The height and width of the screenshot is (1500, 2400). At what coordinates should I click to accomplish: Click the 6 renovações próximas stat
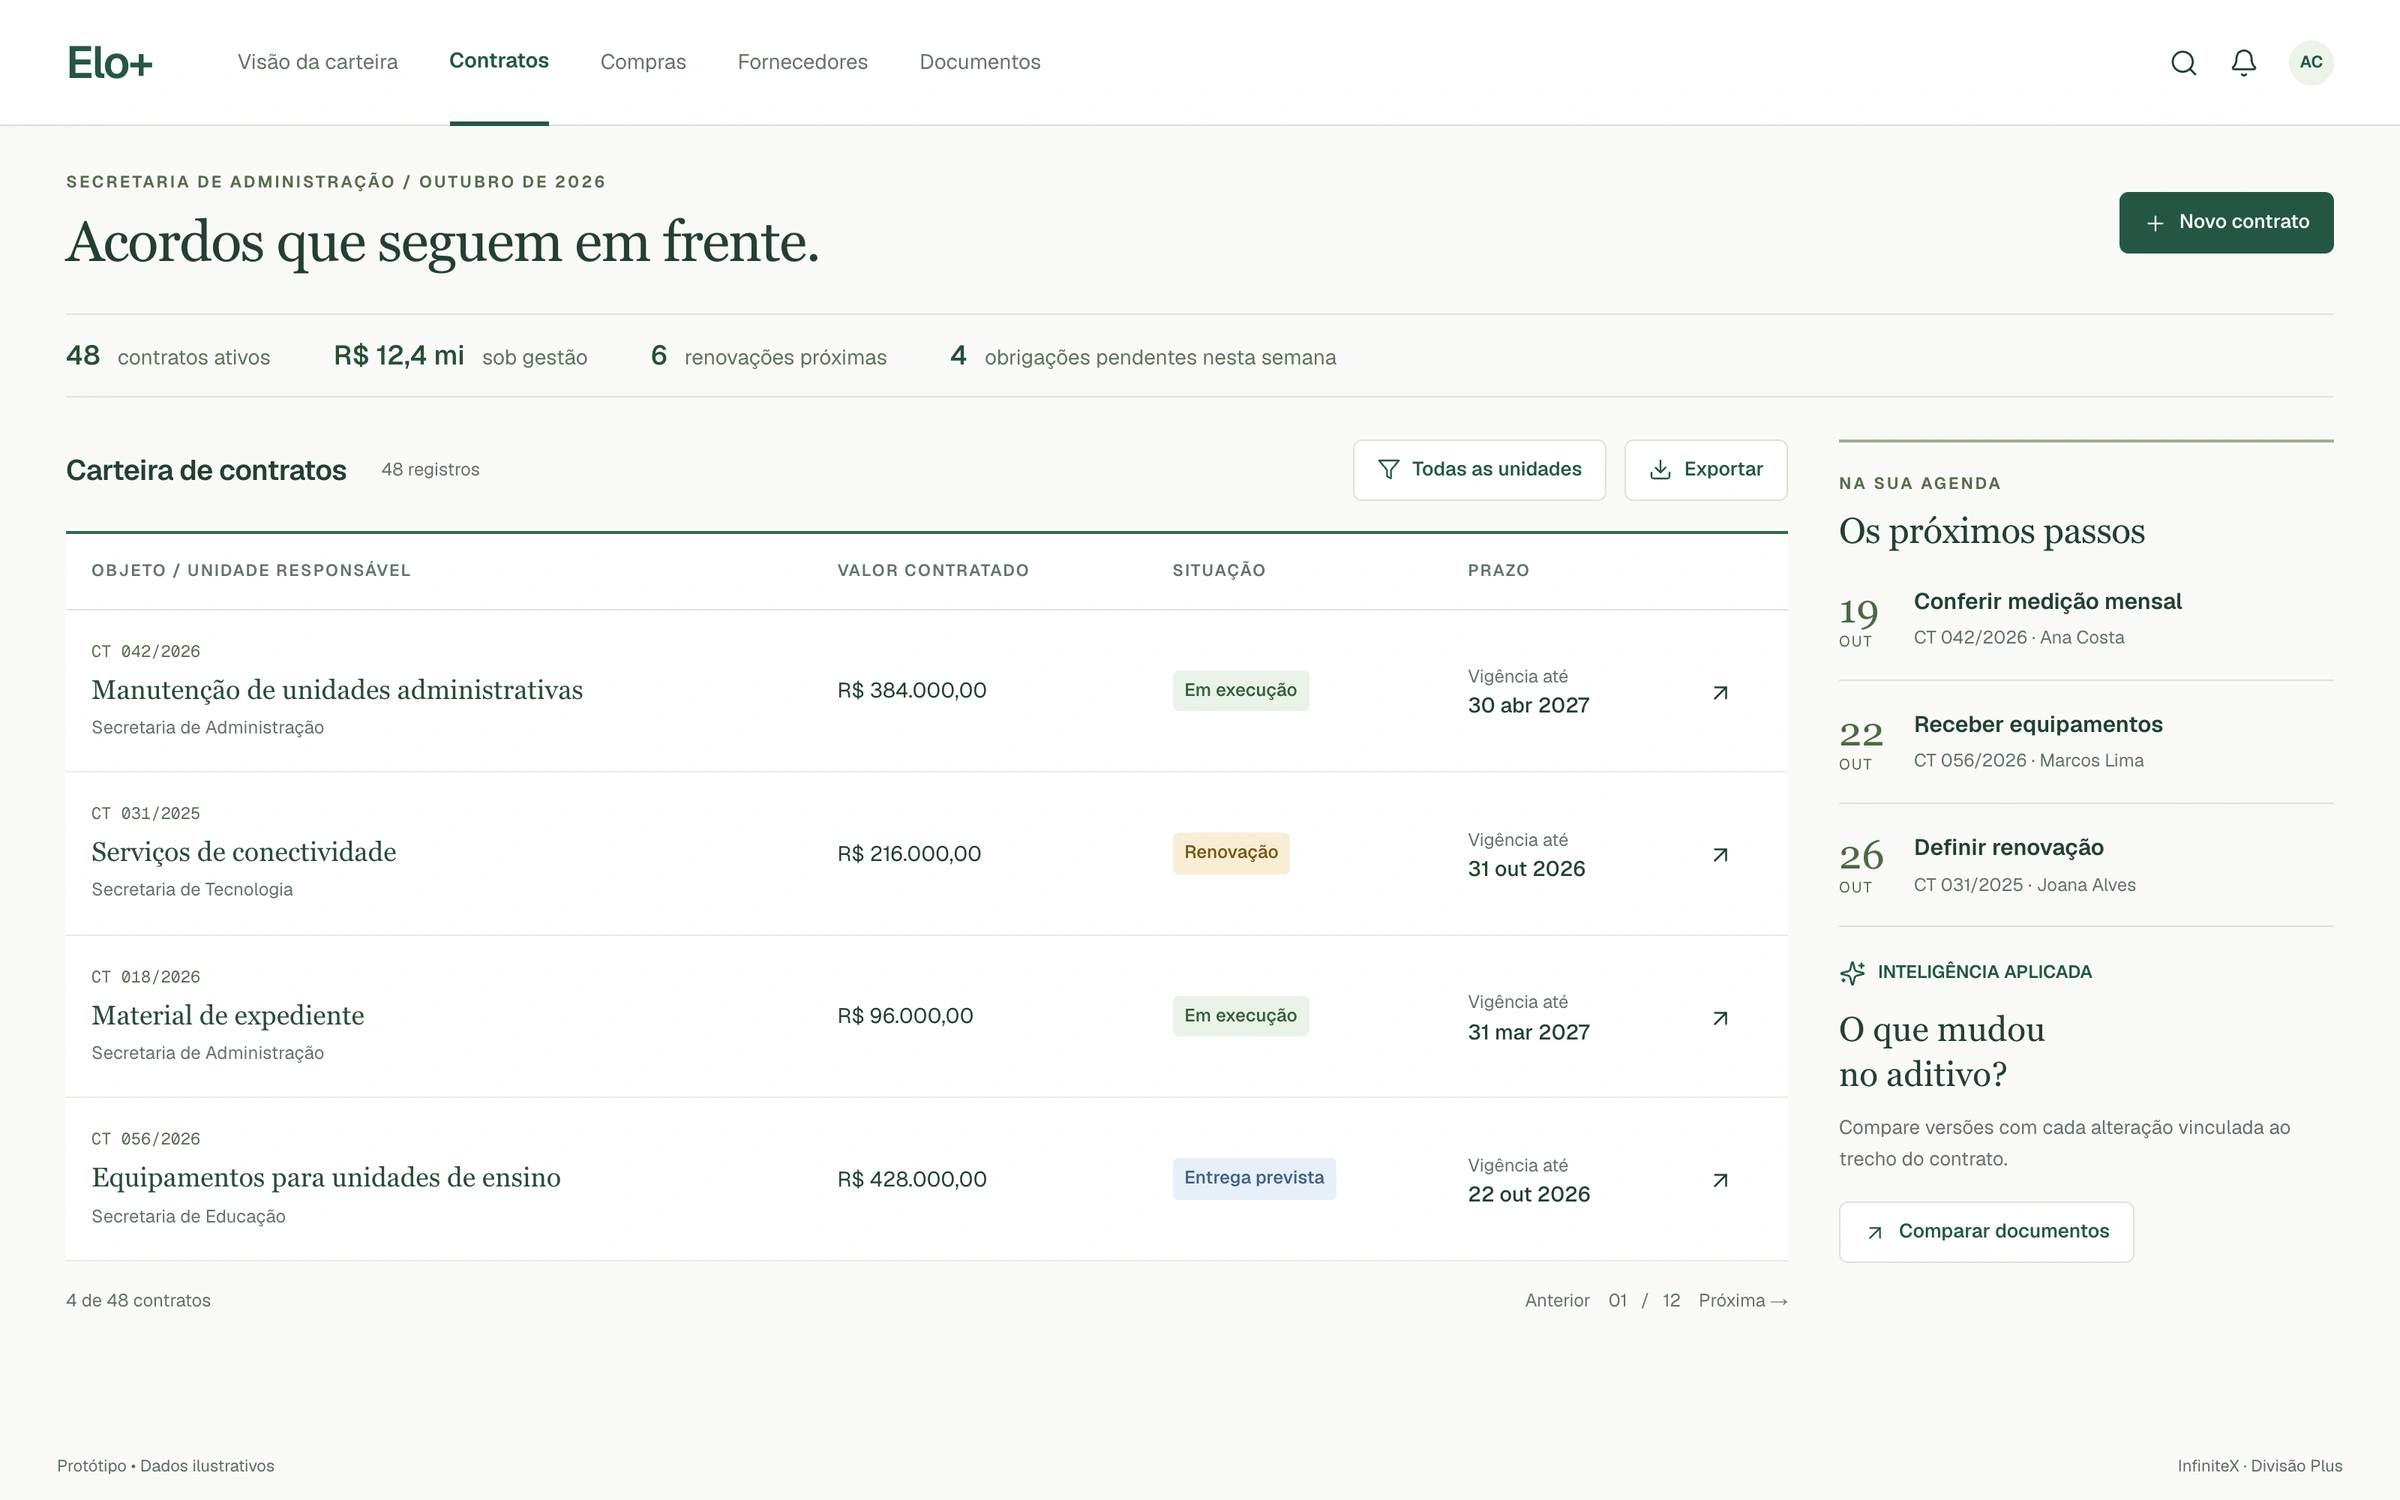769,356
